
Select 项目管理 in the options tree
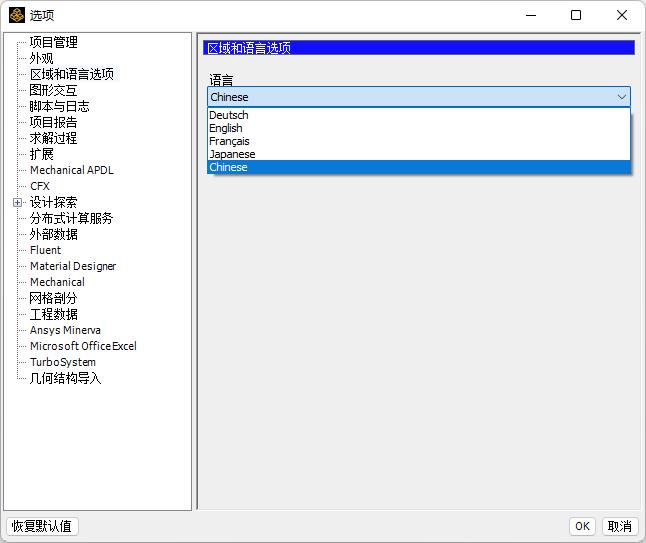(x=54, y=42)
